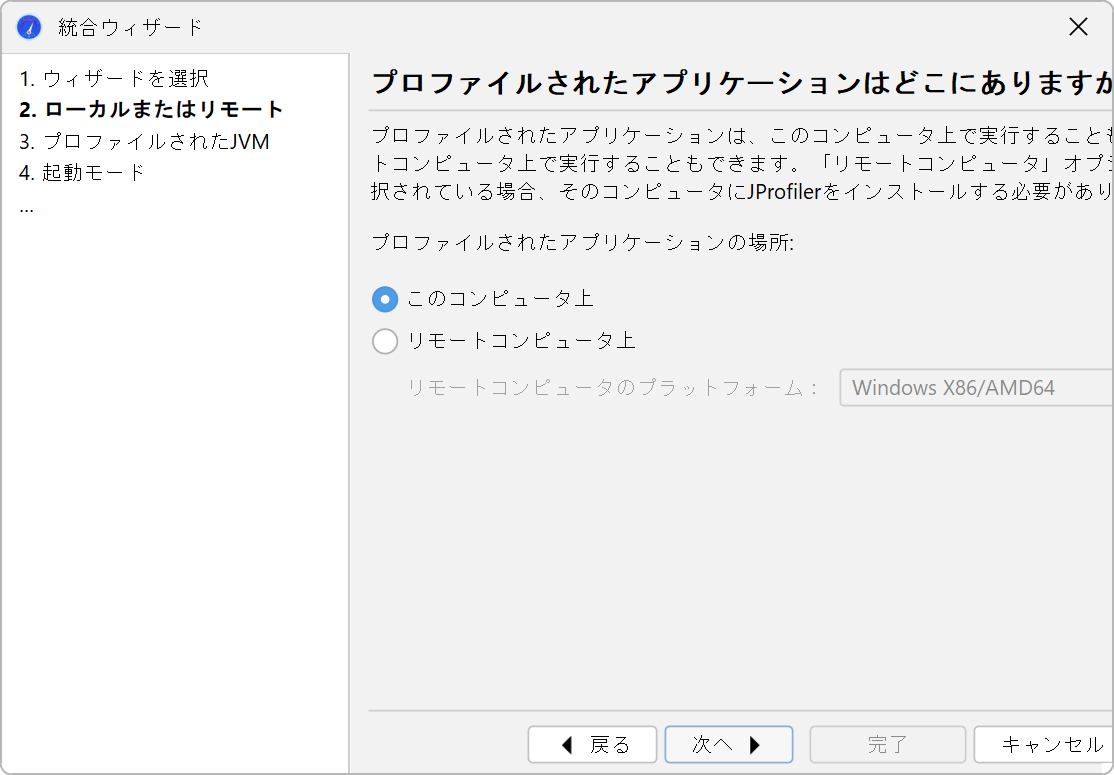Click the page heading プロファイルされたアプリケーションはどこに
1114x775 pixels.
(742, 83)
